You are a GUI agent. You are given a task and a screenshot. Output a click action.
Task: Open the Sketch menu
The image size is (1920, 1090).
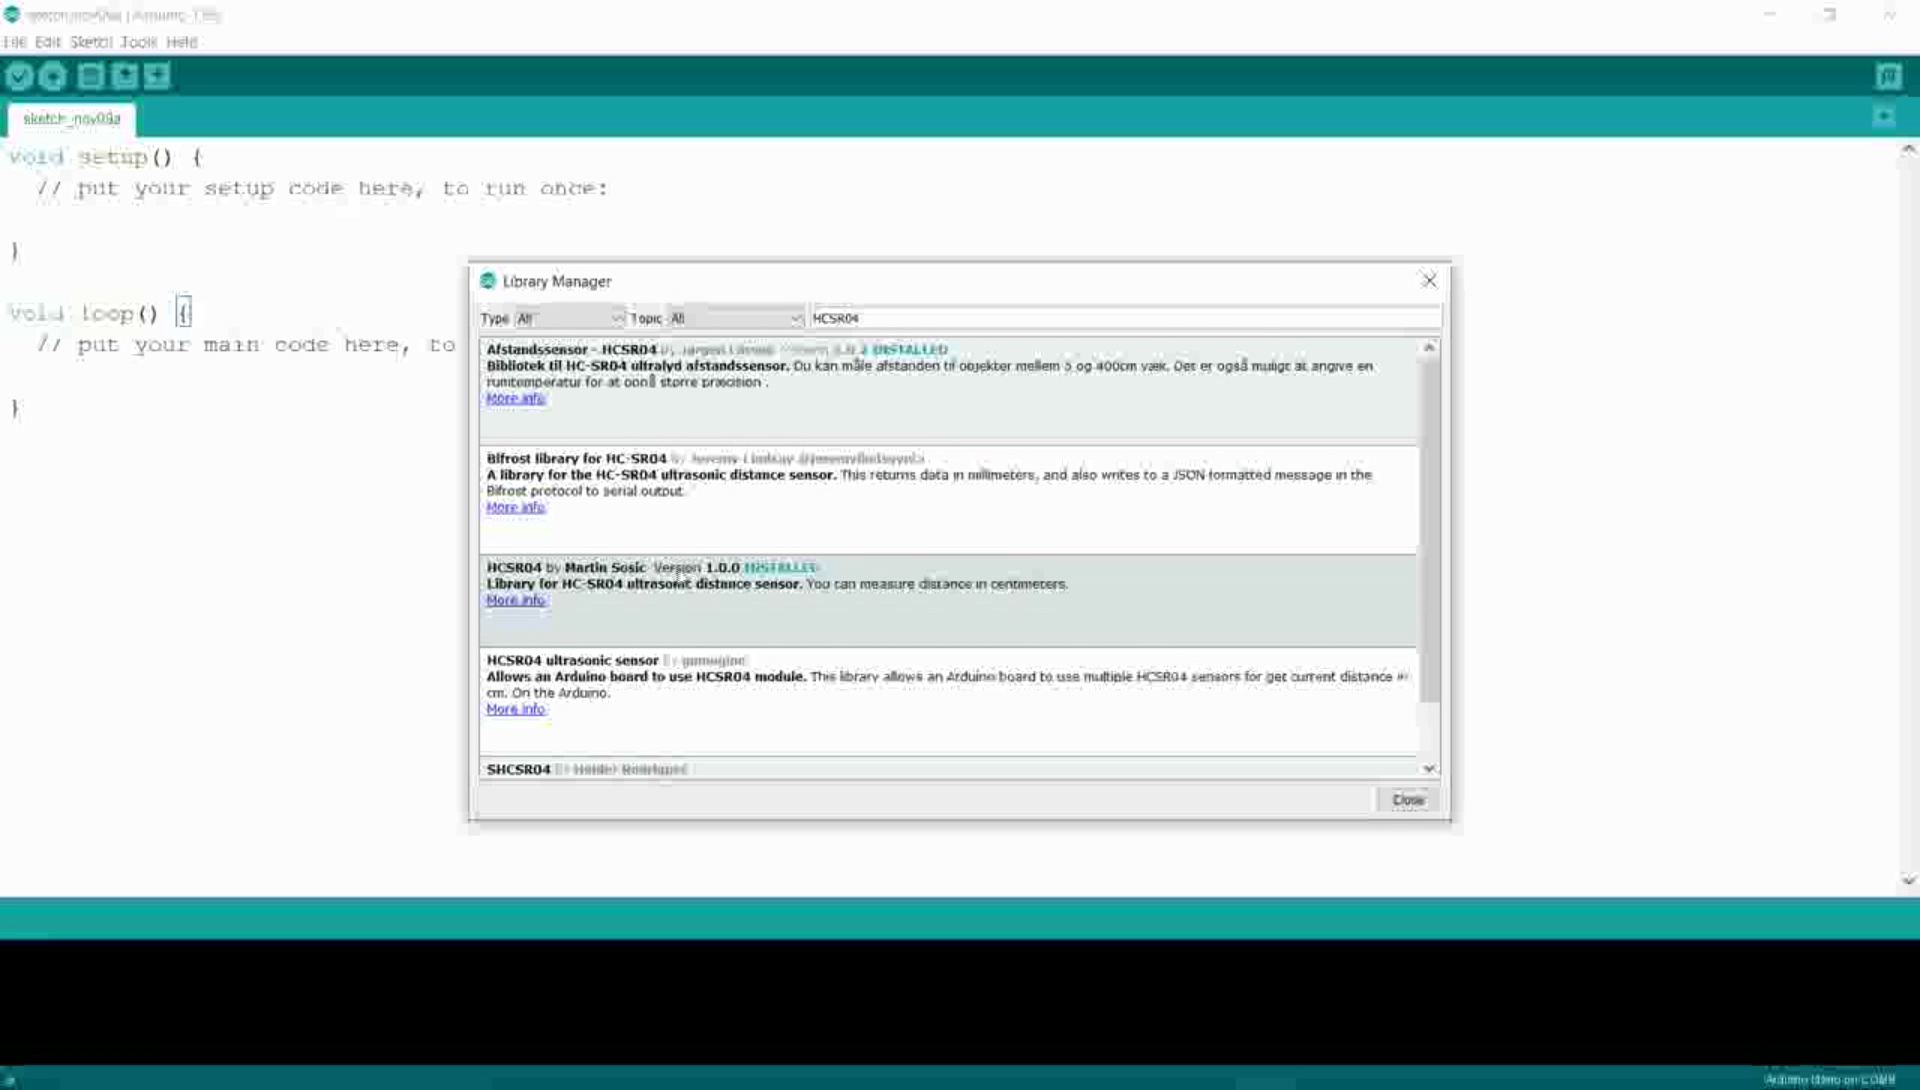click(90, 42)
